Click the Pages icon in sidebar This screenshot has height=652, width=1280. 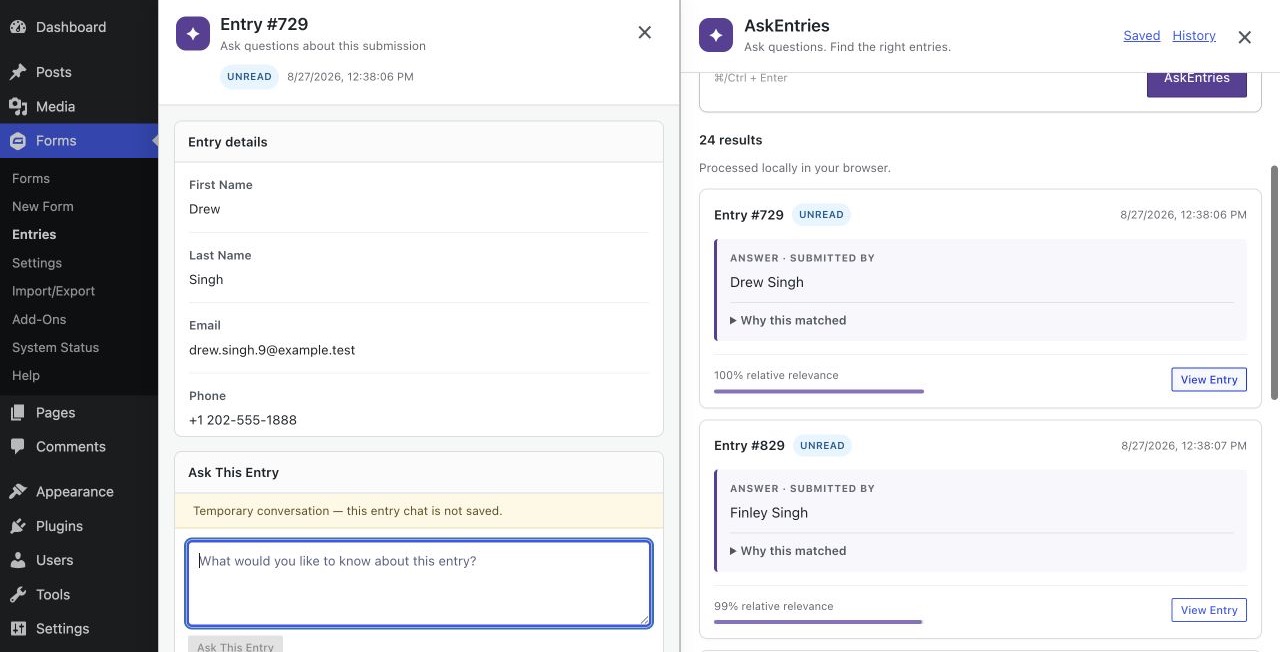(18, 412)
